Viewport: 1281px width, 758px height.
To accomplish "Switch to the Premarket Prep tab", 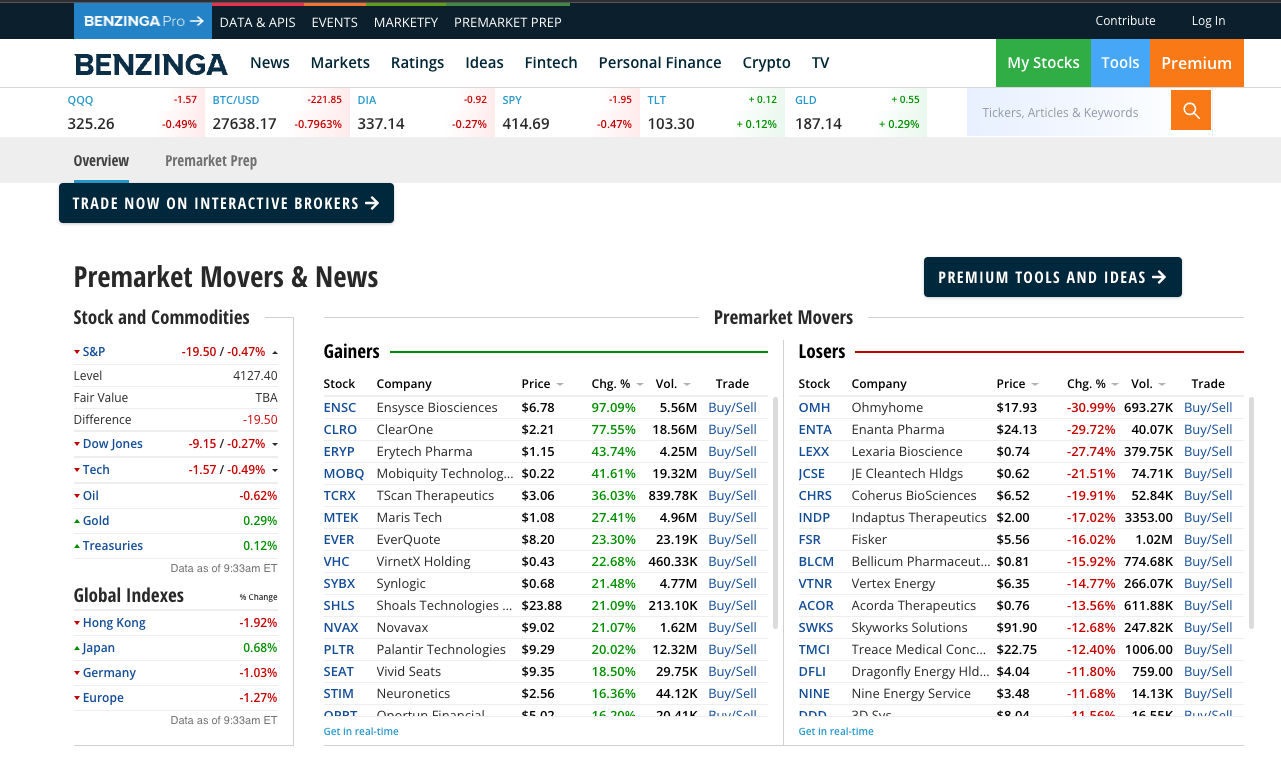I will tap(211, 160).
